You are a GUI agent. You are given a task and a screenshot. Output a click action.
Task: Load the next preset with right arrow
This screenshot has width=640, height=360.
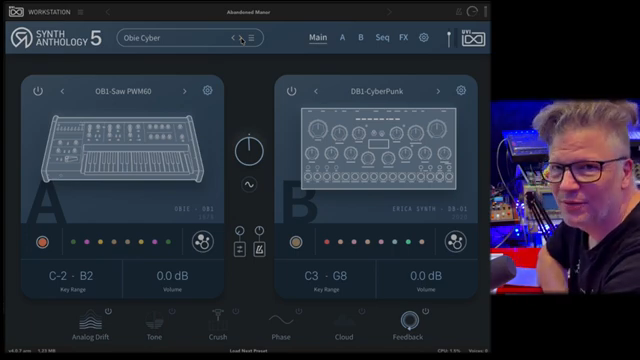(241, 38)
